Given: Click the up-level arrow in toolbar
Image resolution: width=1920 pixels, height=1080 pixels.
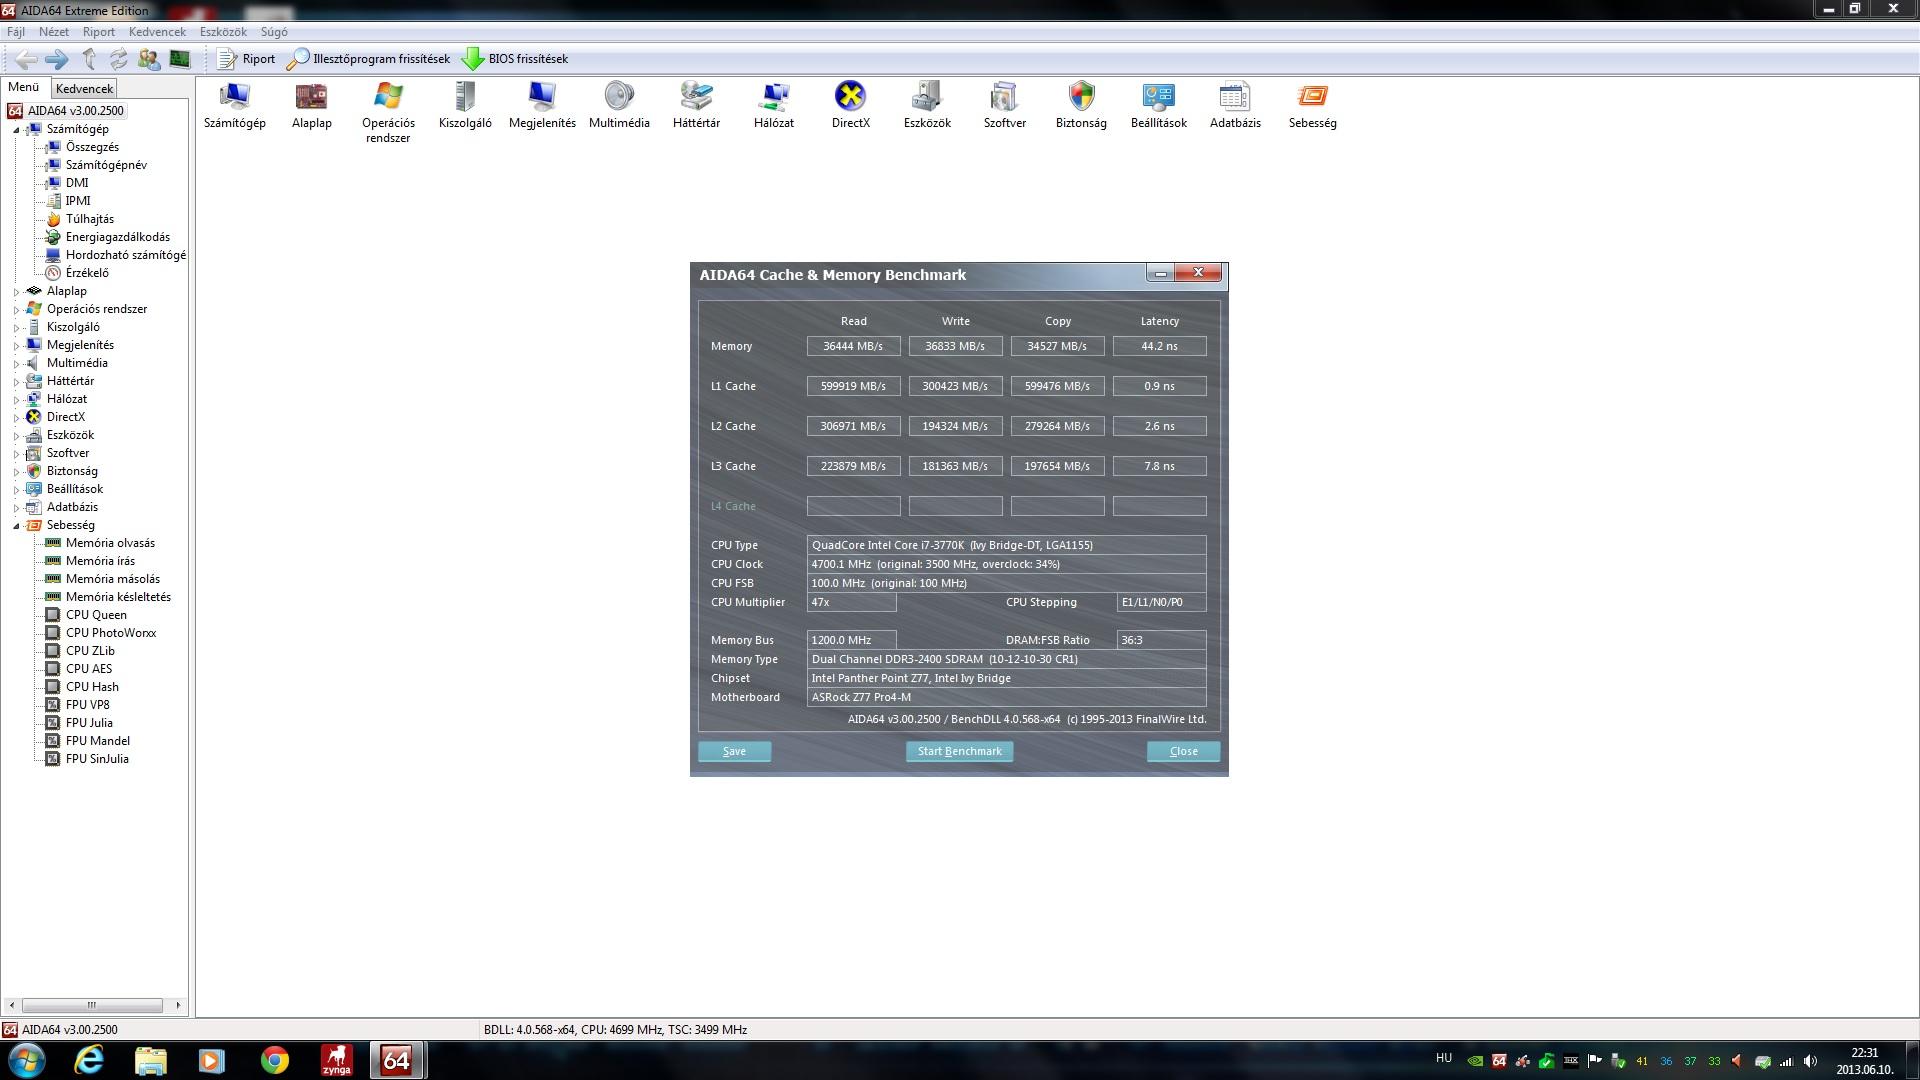Looking at the screenshot, I should 89,59.
